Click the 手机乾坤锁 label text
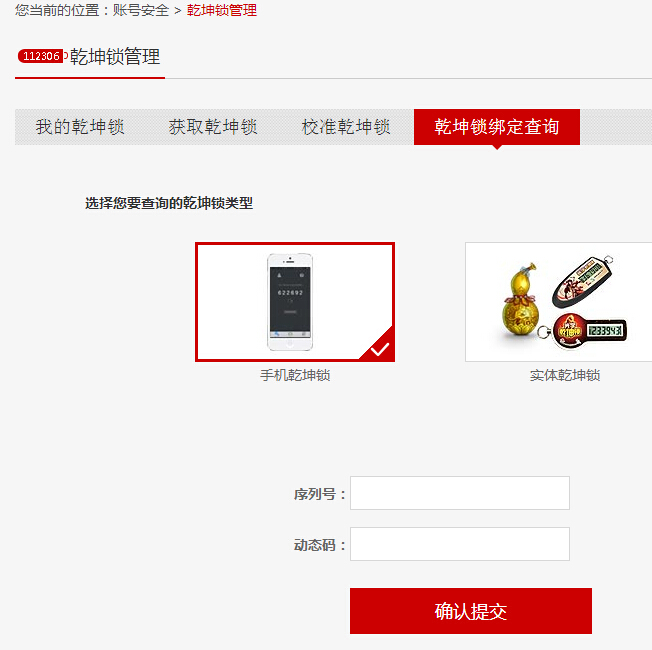 tap(295, 375)
